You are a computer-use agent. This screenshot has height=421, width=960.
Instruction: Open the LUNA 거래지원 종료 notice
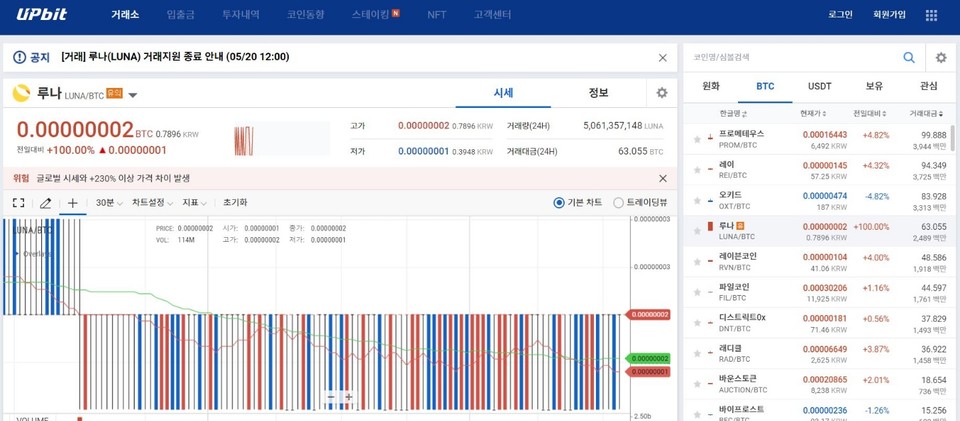175,57
